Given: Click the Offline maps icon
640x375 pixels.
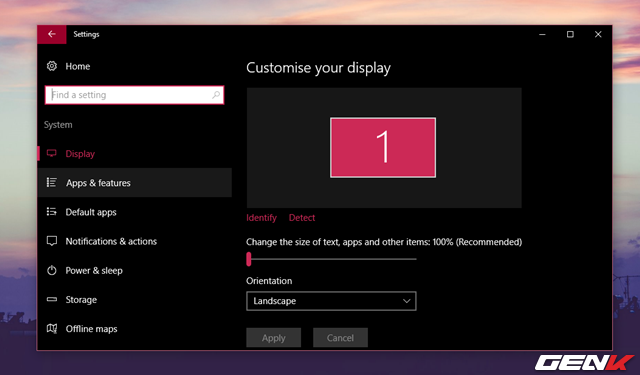Looking at the screenshot, I should point(52,328).
